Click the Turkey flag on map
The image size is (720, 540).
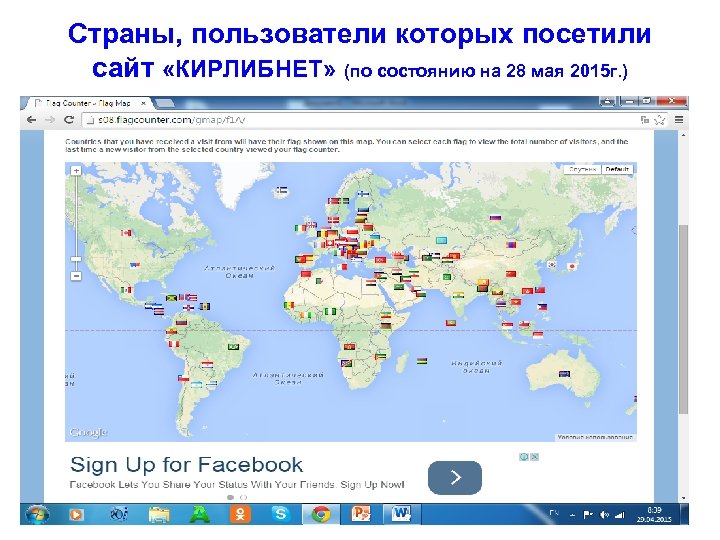coord(381,260)
